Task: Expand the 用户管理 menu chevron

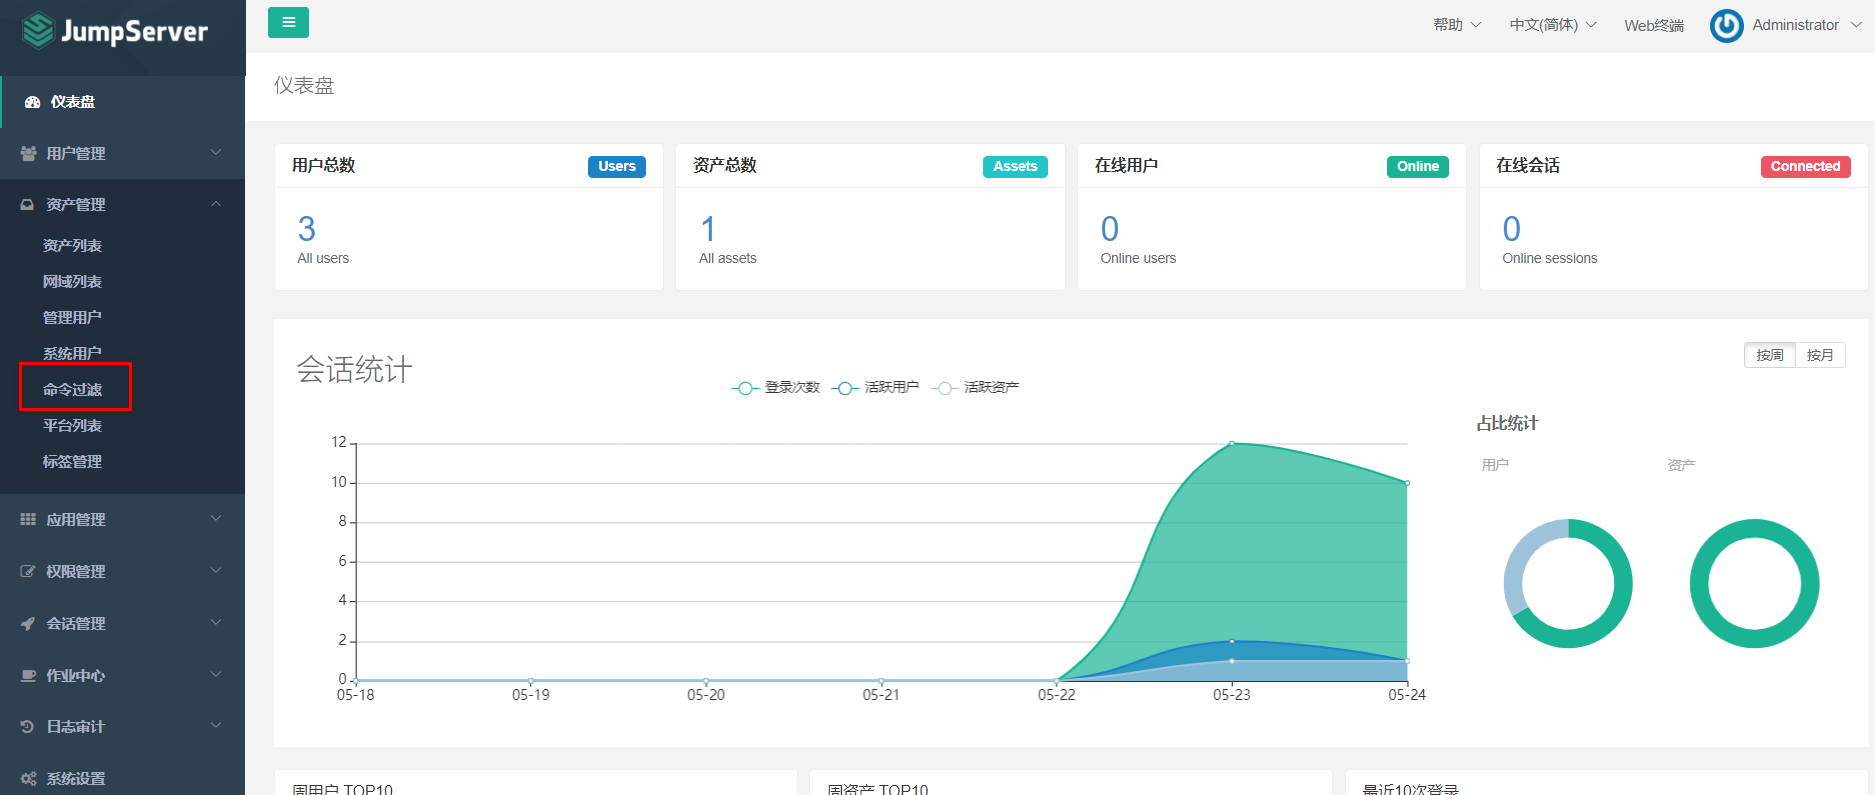Action: pyautogui.click(x=216, y=152)
